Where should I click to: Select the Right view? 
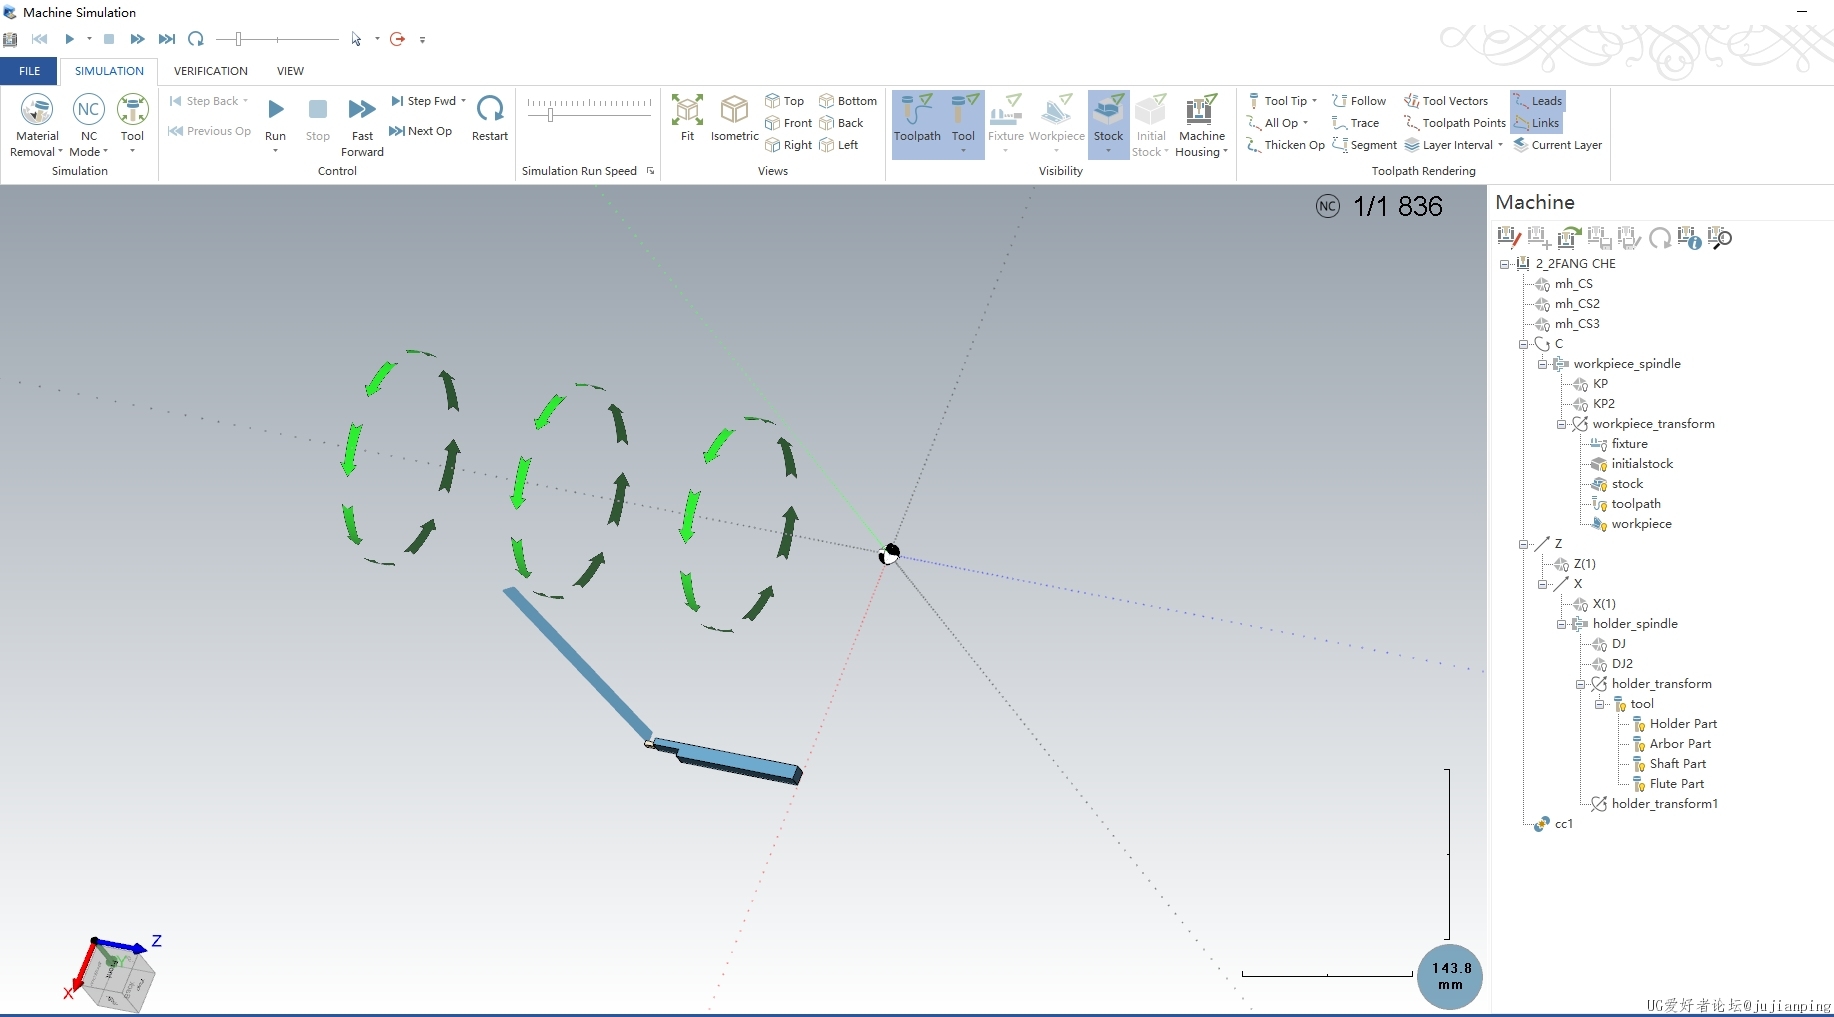click(x=789, y=145)
